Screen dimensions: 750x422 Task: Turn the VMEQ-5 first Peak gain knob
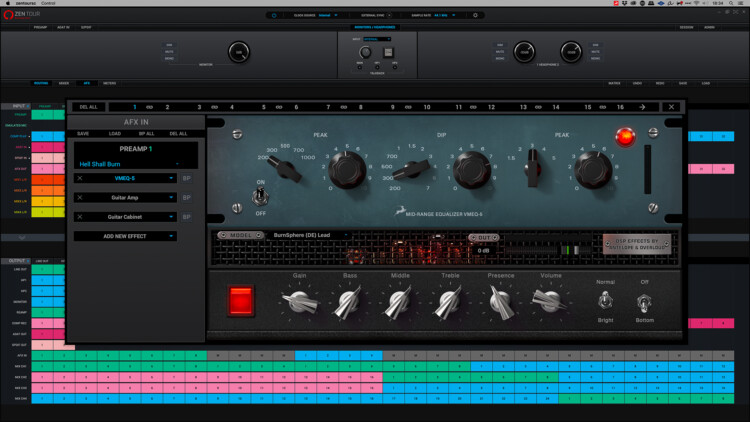[347, 169]
